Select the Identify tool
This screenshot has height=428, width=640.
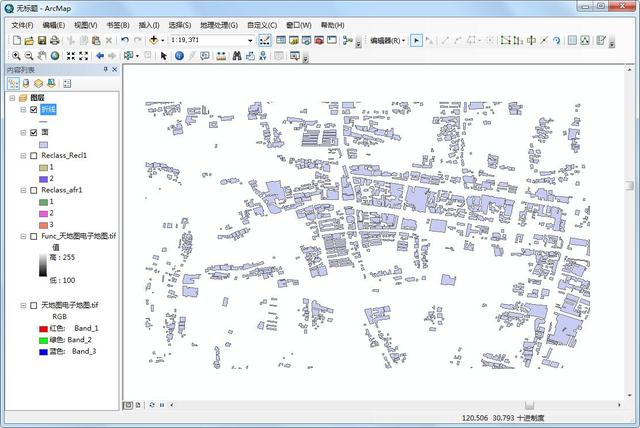[179, 56]
